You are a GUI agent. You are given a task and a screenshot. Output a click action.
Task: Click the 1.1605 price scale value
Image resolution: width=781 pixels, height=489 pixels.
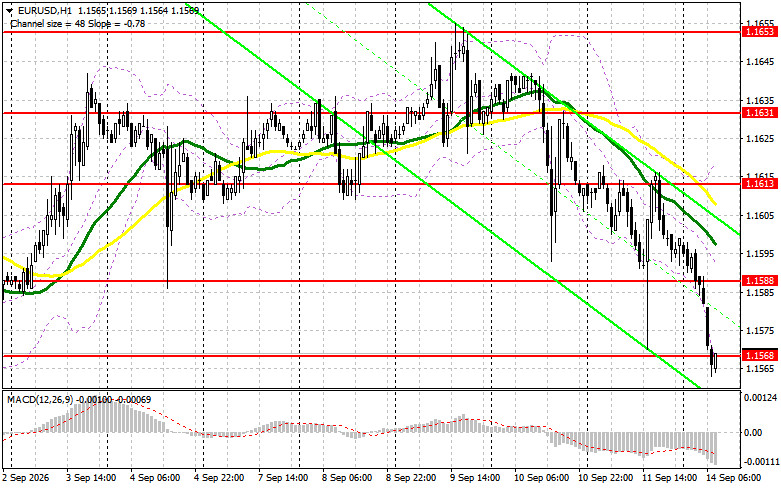coord(760,216)
